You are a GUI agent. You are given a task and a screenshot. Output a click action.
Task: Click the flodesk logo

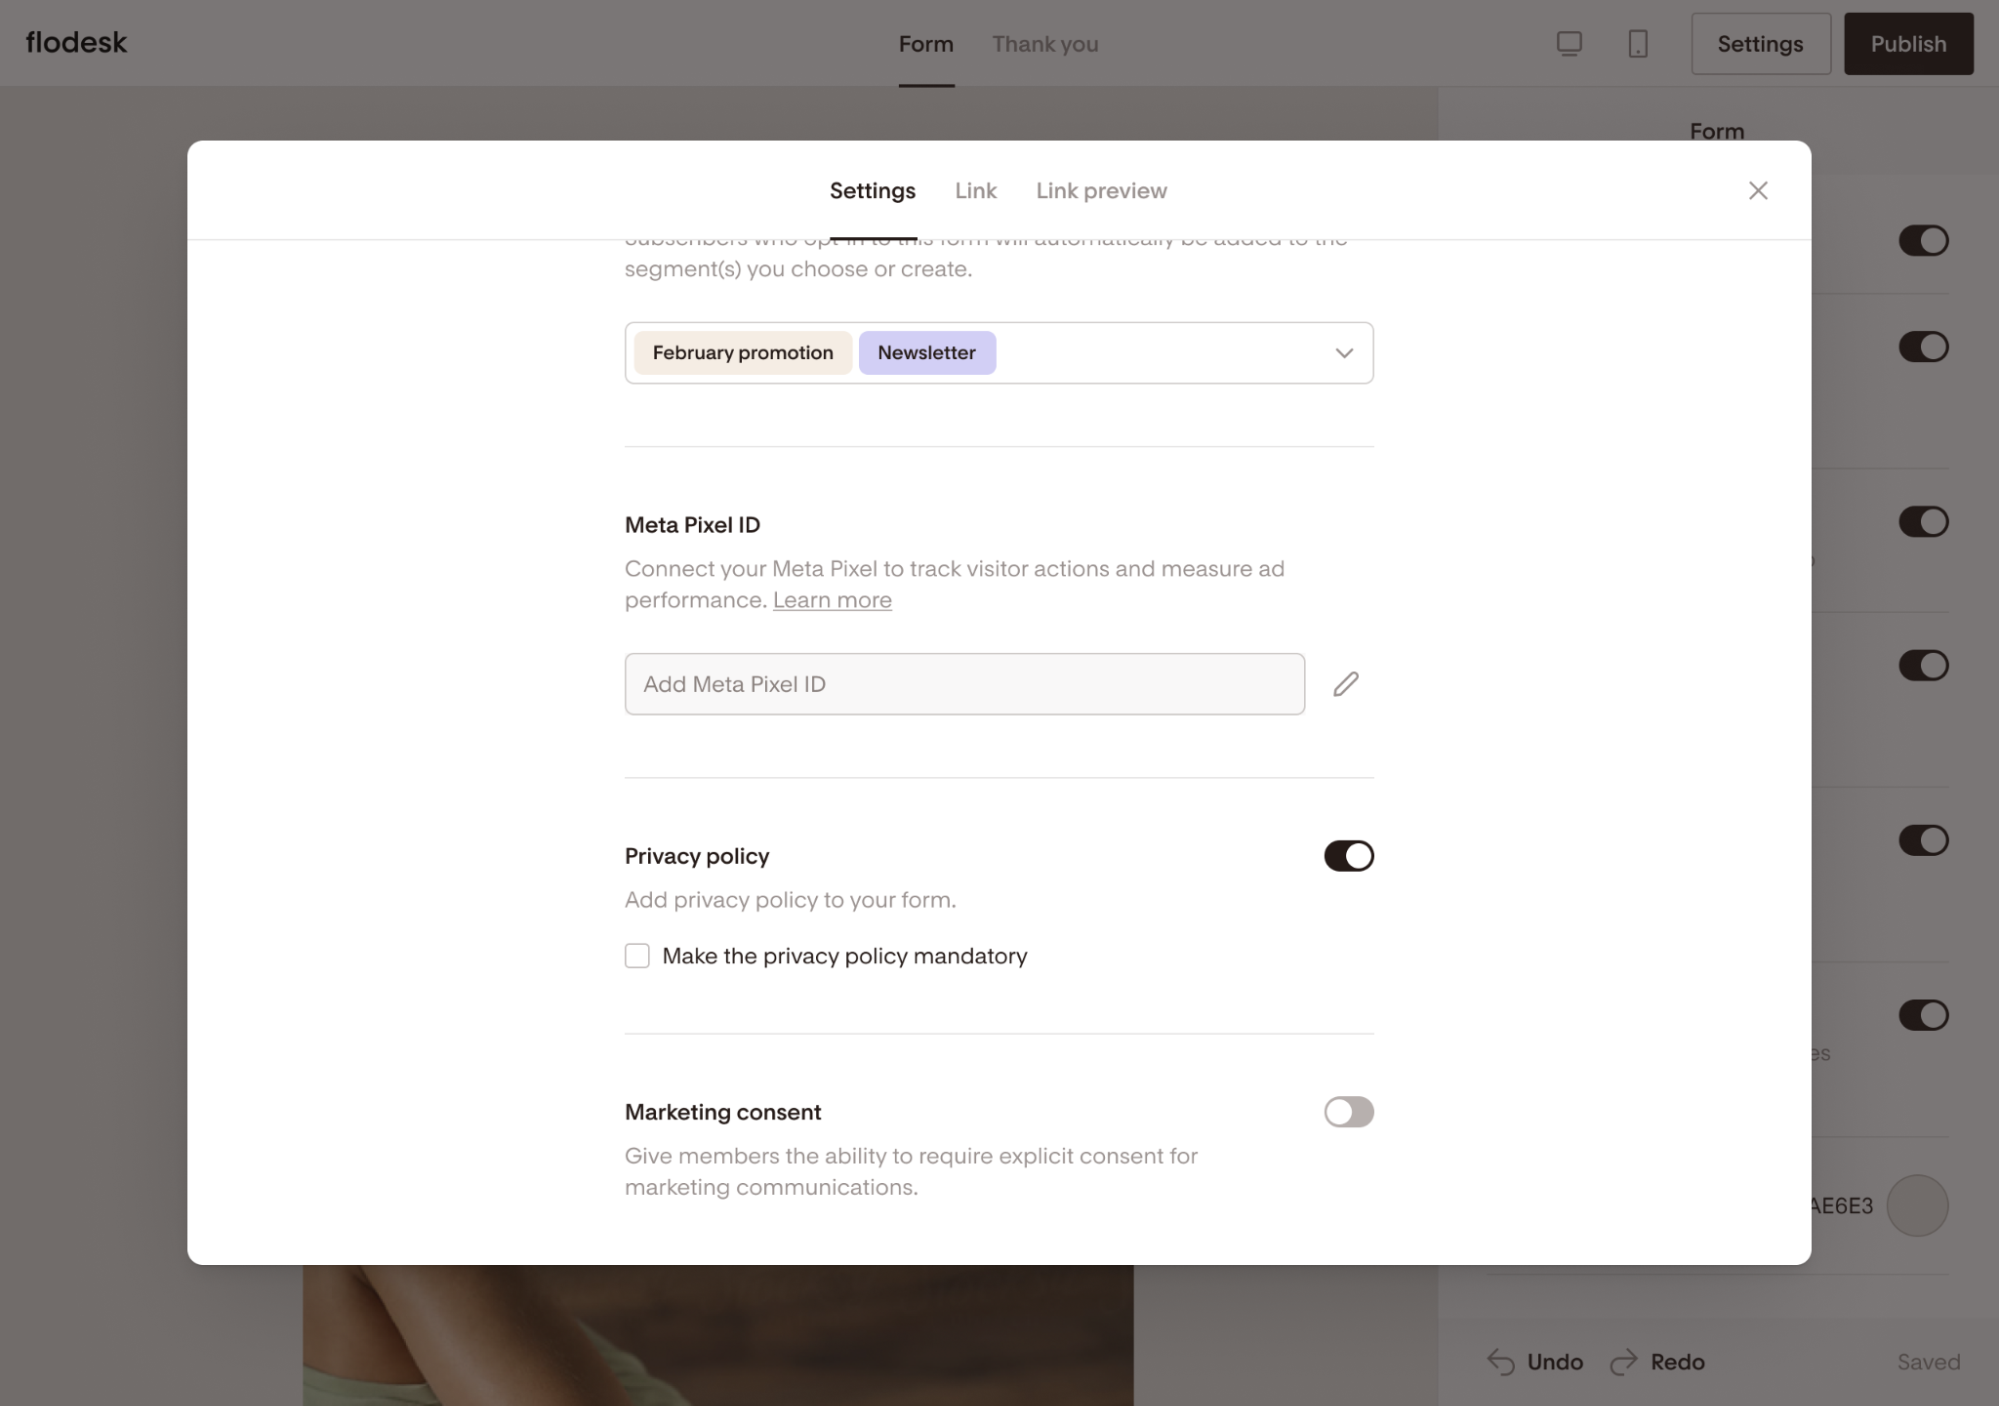click(76, 43)
